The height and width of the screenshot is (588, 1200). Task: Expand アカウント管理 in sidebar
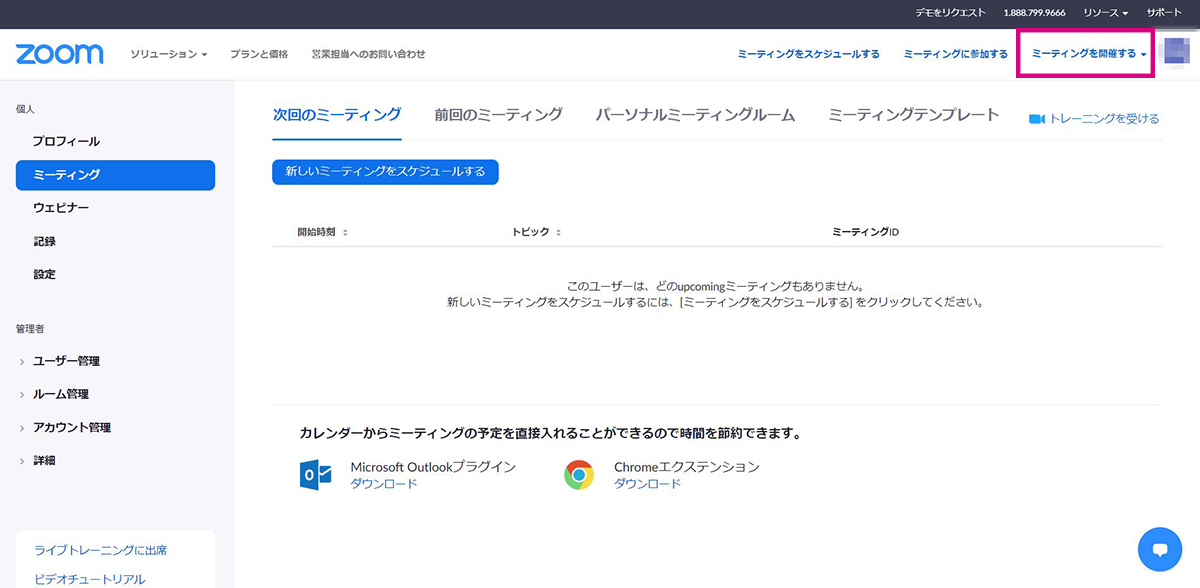(x=65, y=427)
